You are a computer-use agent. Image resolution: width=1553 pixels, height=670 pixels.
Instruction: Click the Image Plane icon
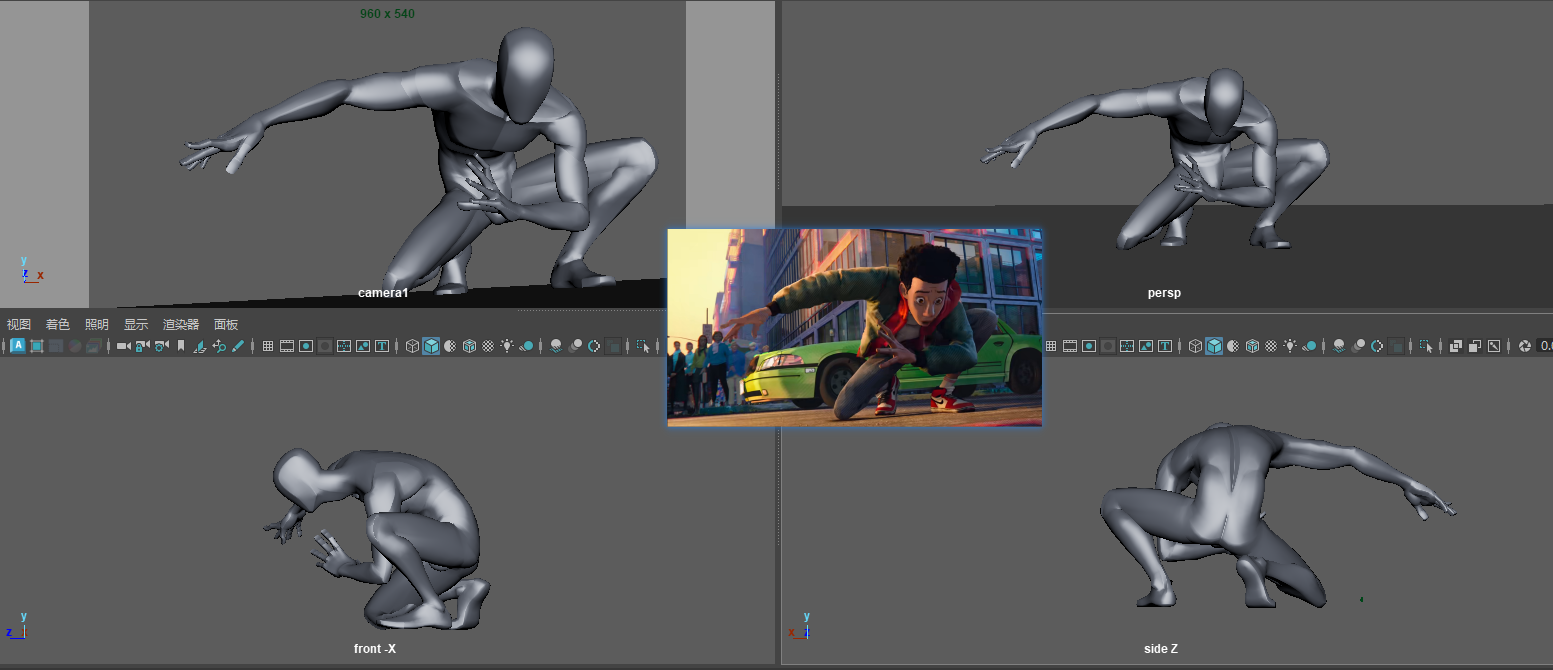tap(200, 346)
